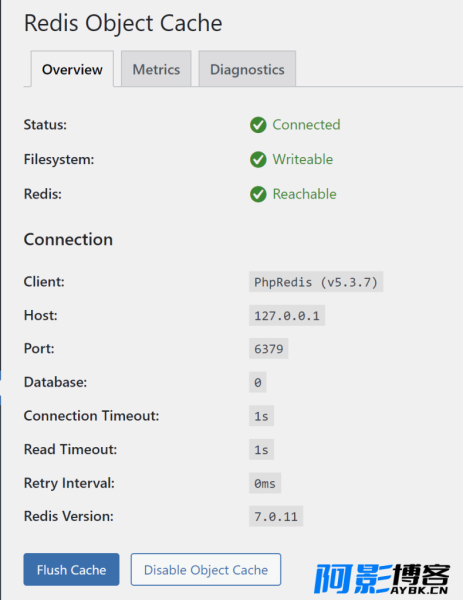Select the Overview tab
Image resolution: width=463 pixels, height=600 pixels.
pyautogui.click(x=72, y=69)
